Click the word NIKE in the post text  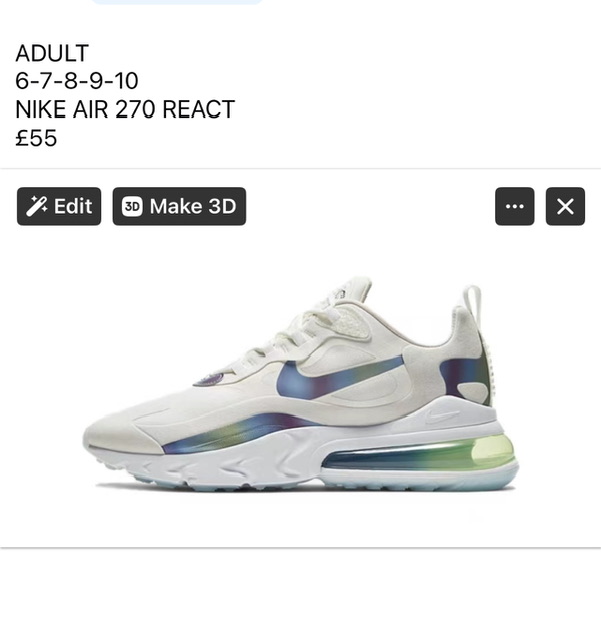[x=41, y=109]
